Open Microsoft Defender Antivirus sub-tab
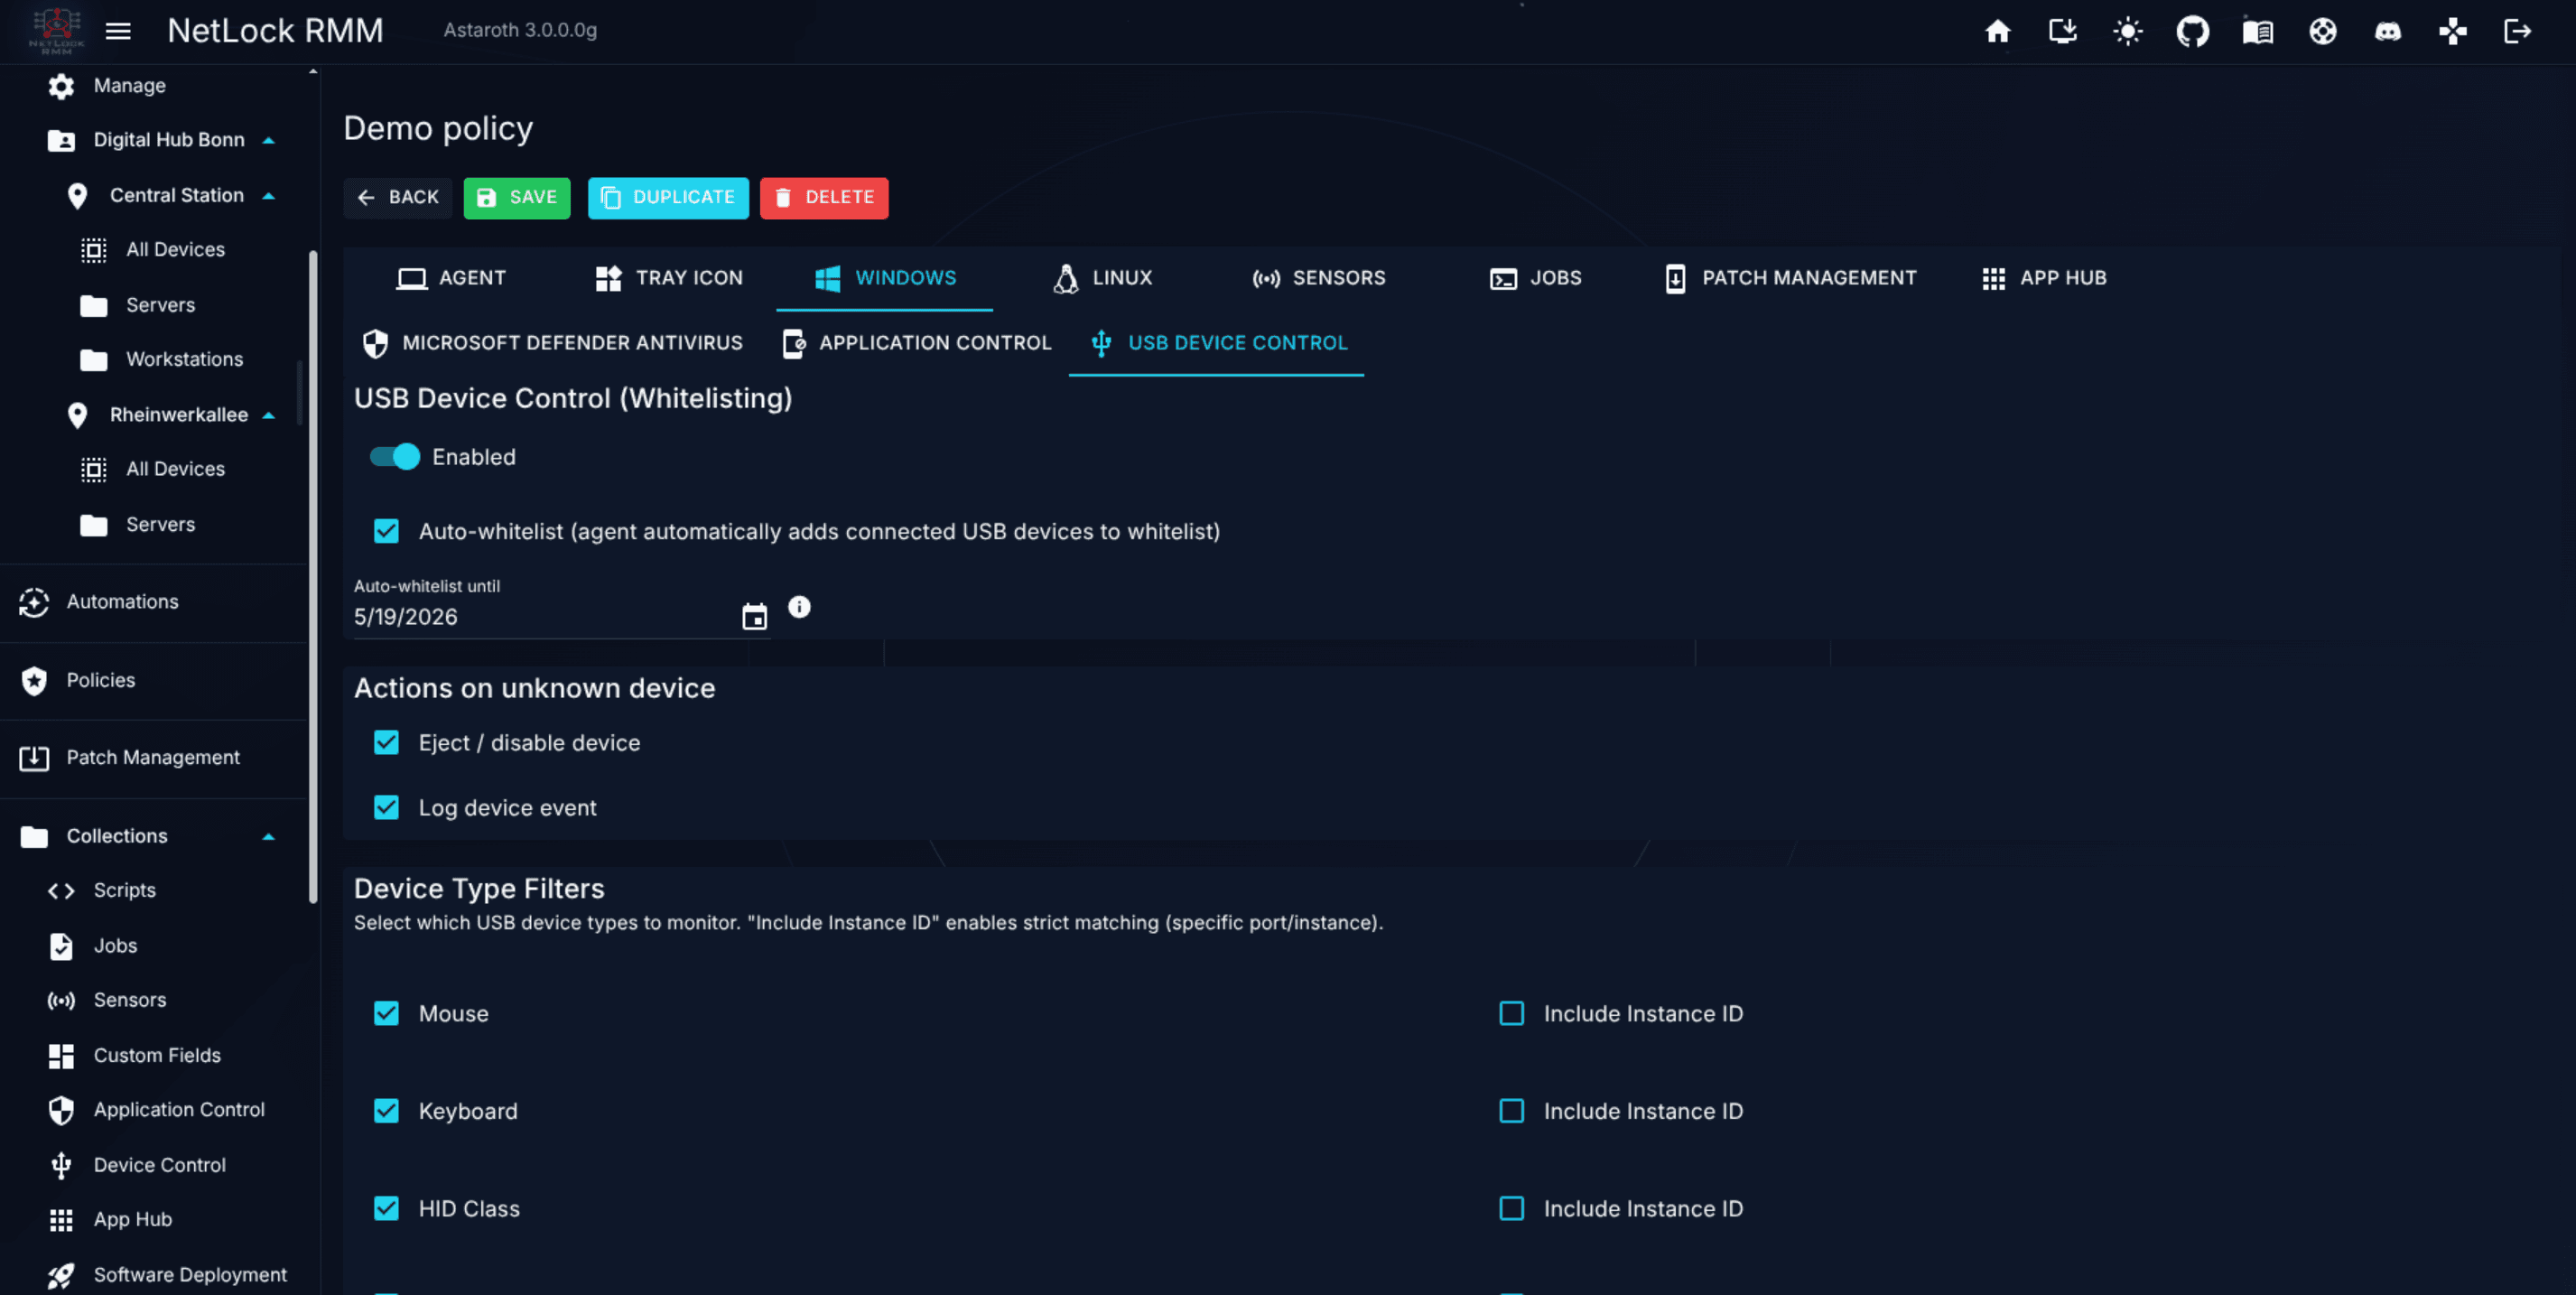This screenshot has height=1295, width=2576. pyautogui.click(x=552, y=343)
